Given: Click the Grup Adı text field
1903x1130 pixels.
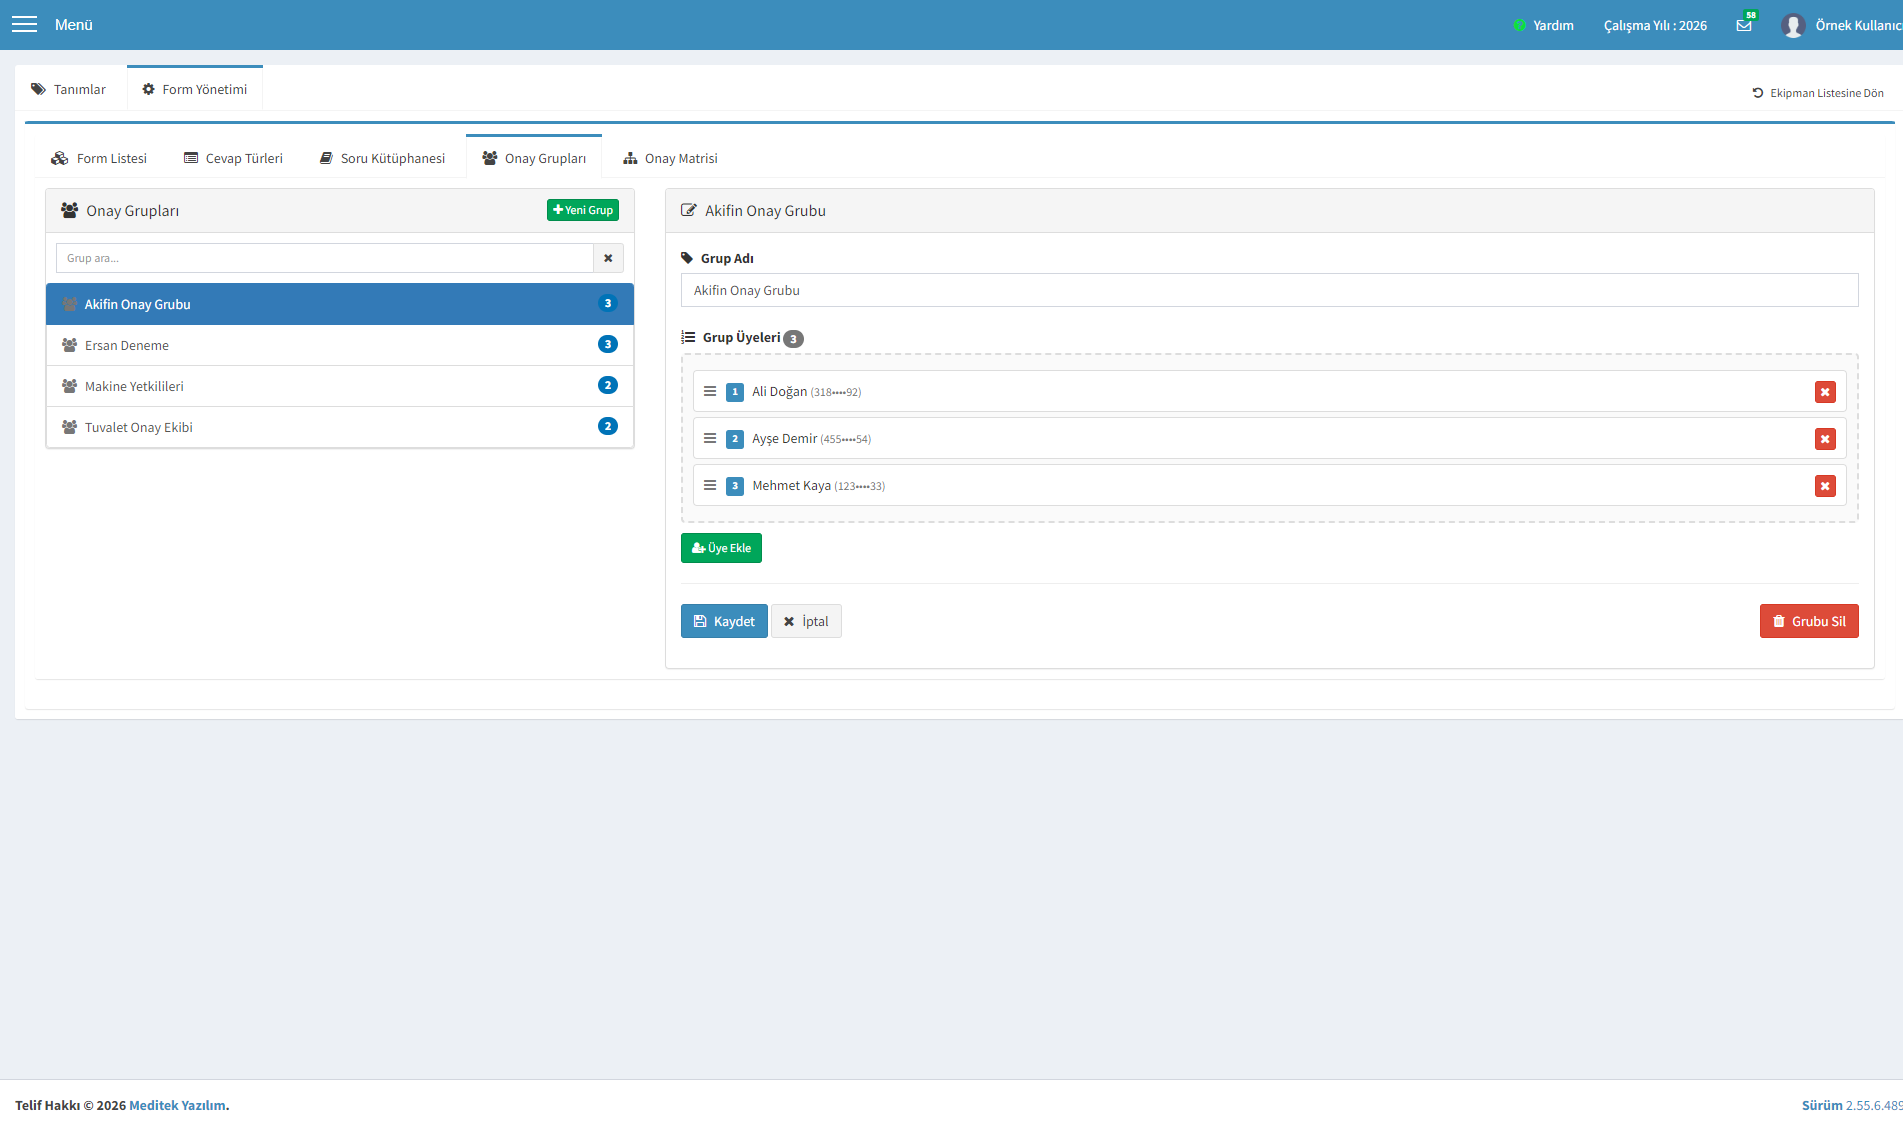Looking at the screenshot, I should (1270, 290).
